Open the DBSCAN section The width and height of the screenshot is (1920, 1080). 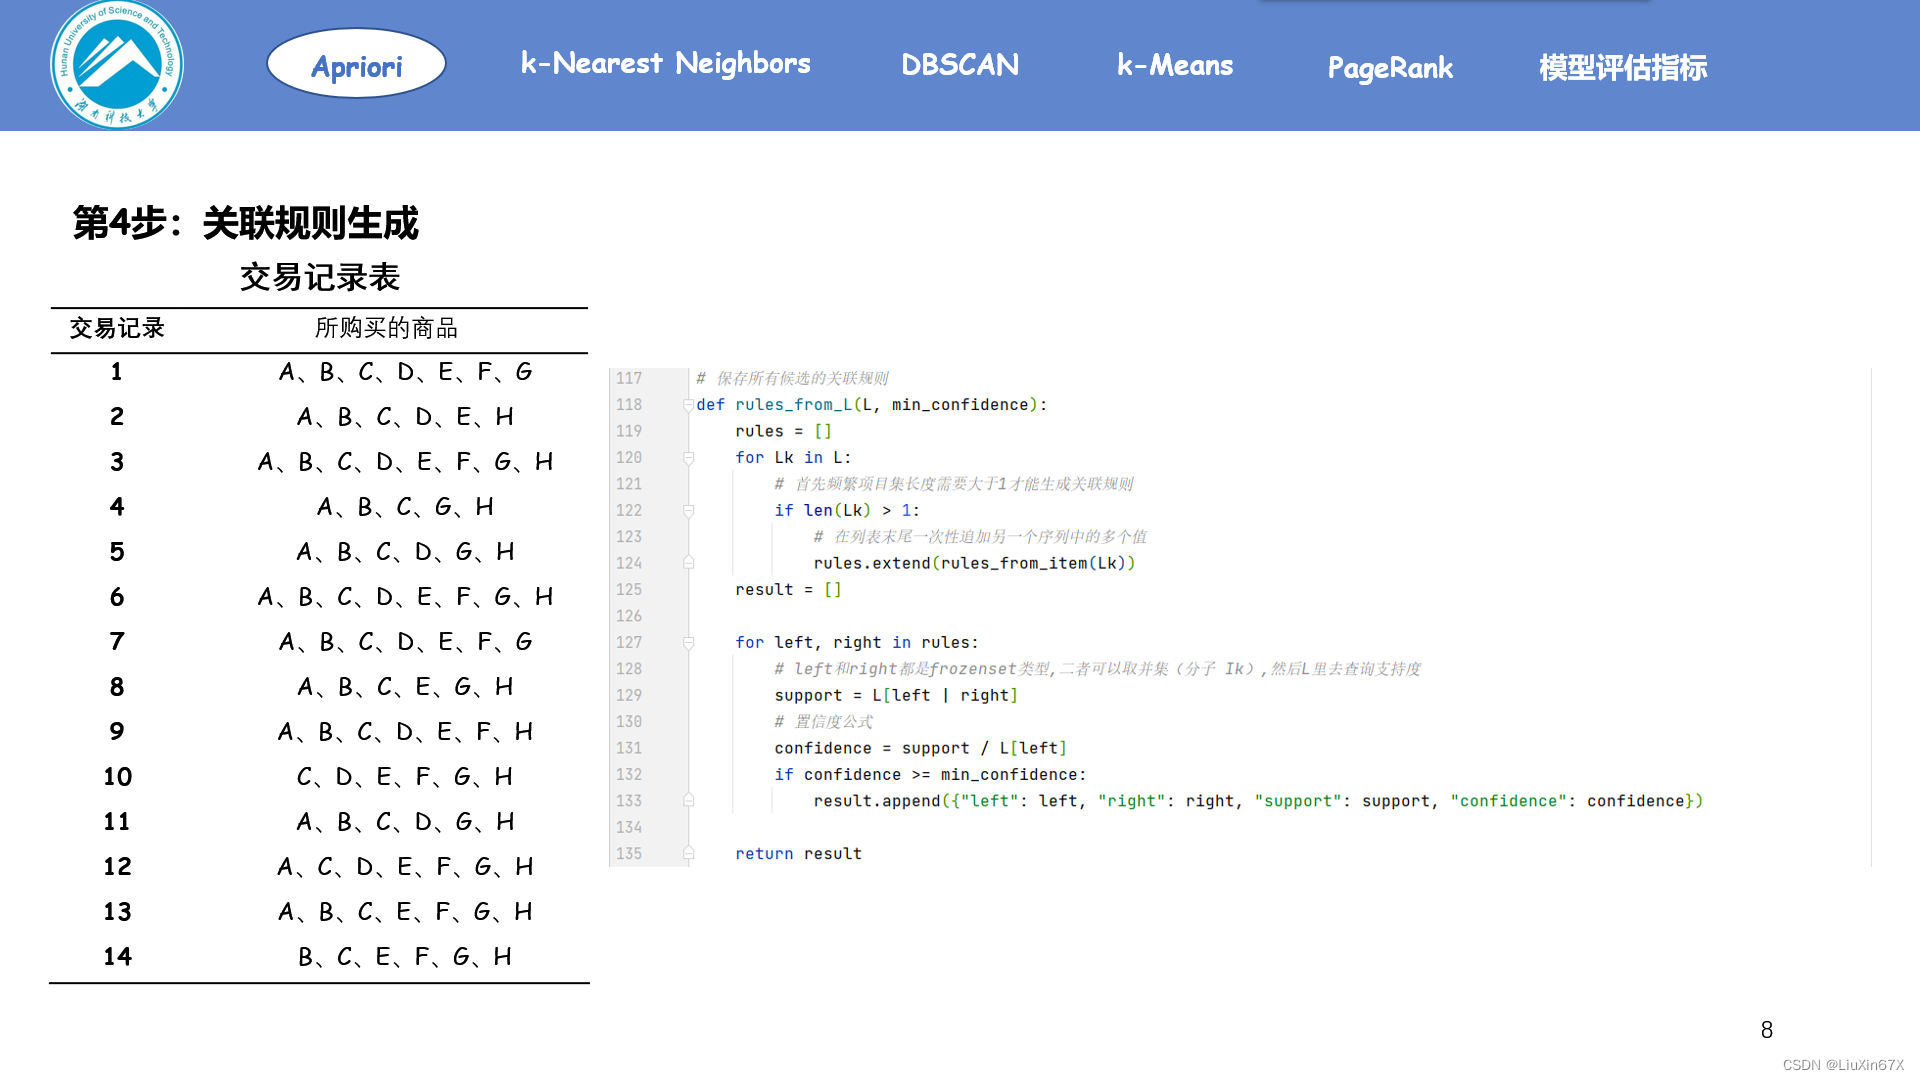click(x=959, y=65)
